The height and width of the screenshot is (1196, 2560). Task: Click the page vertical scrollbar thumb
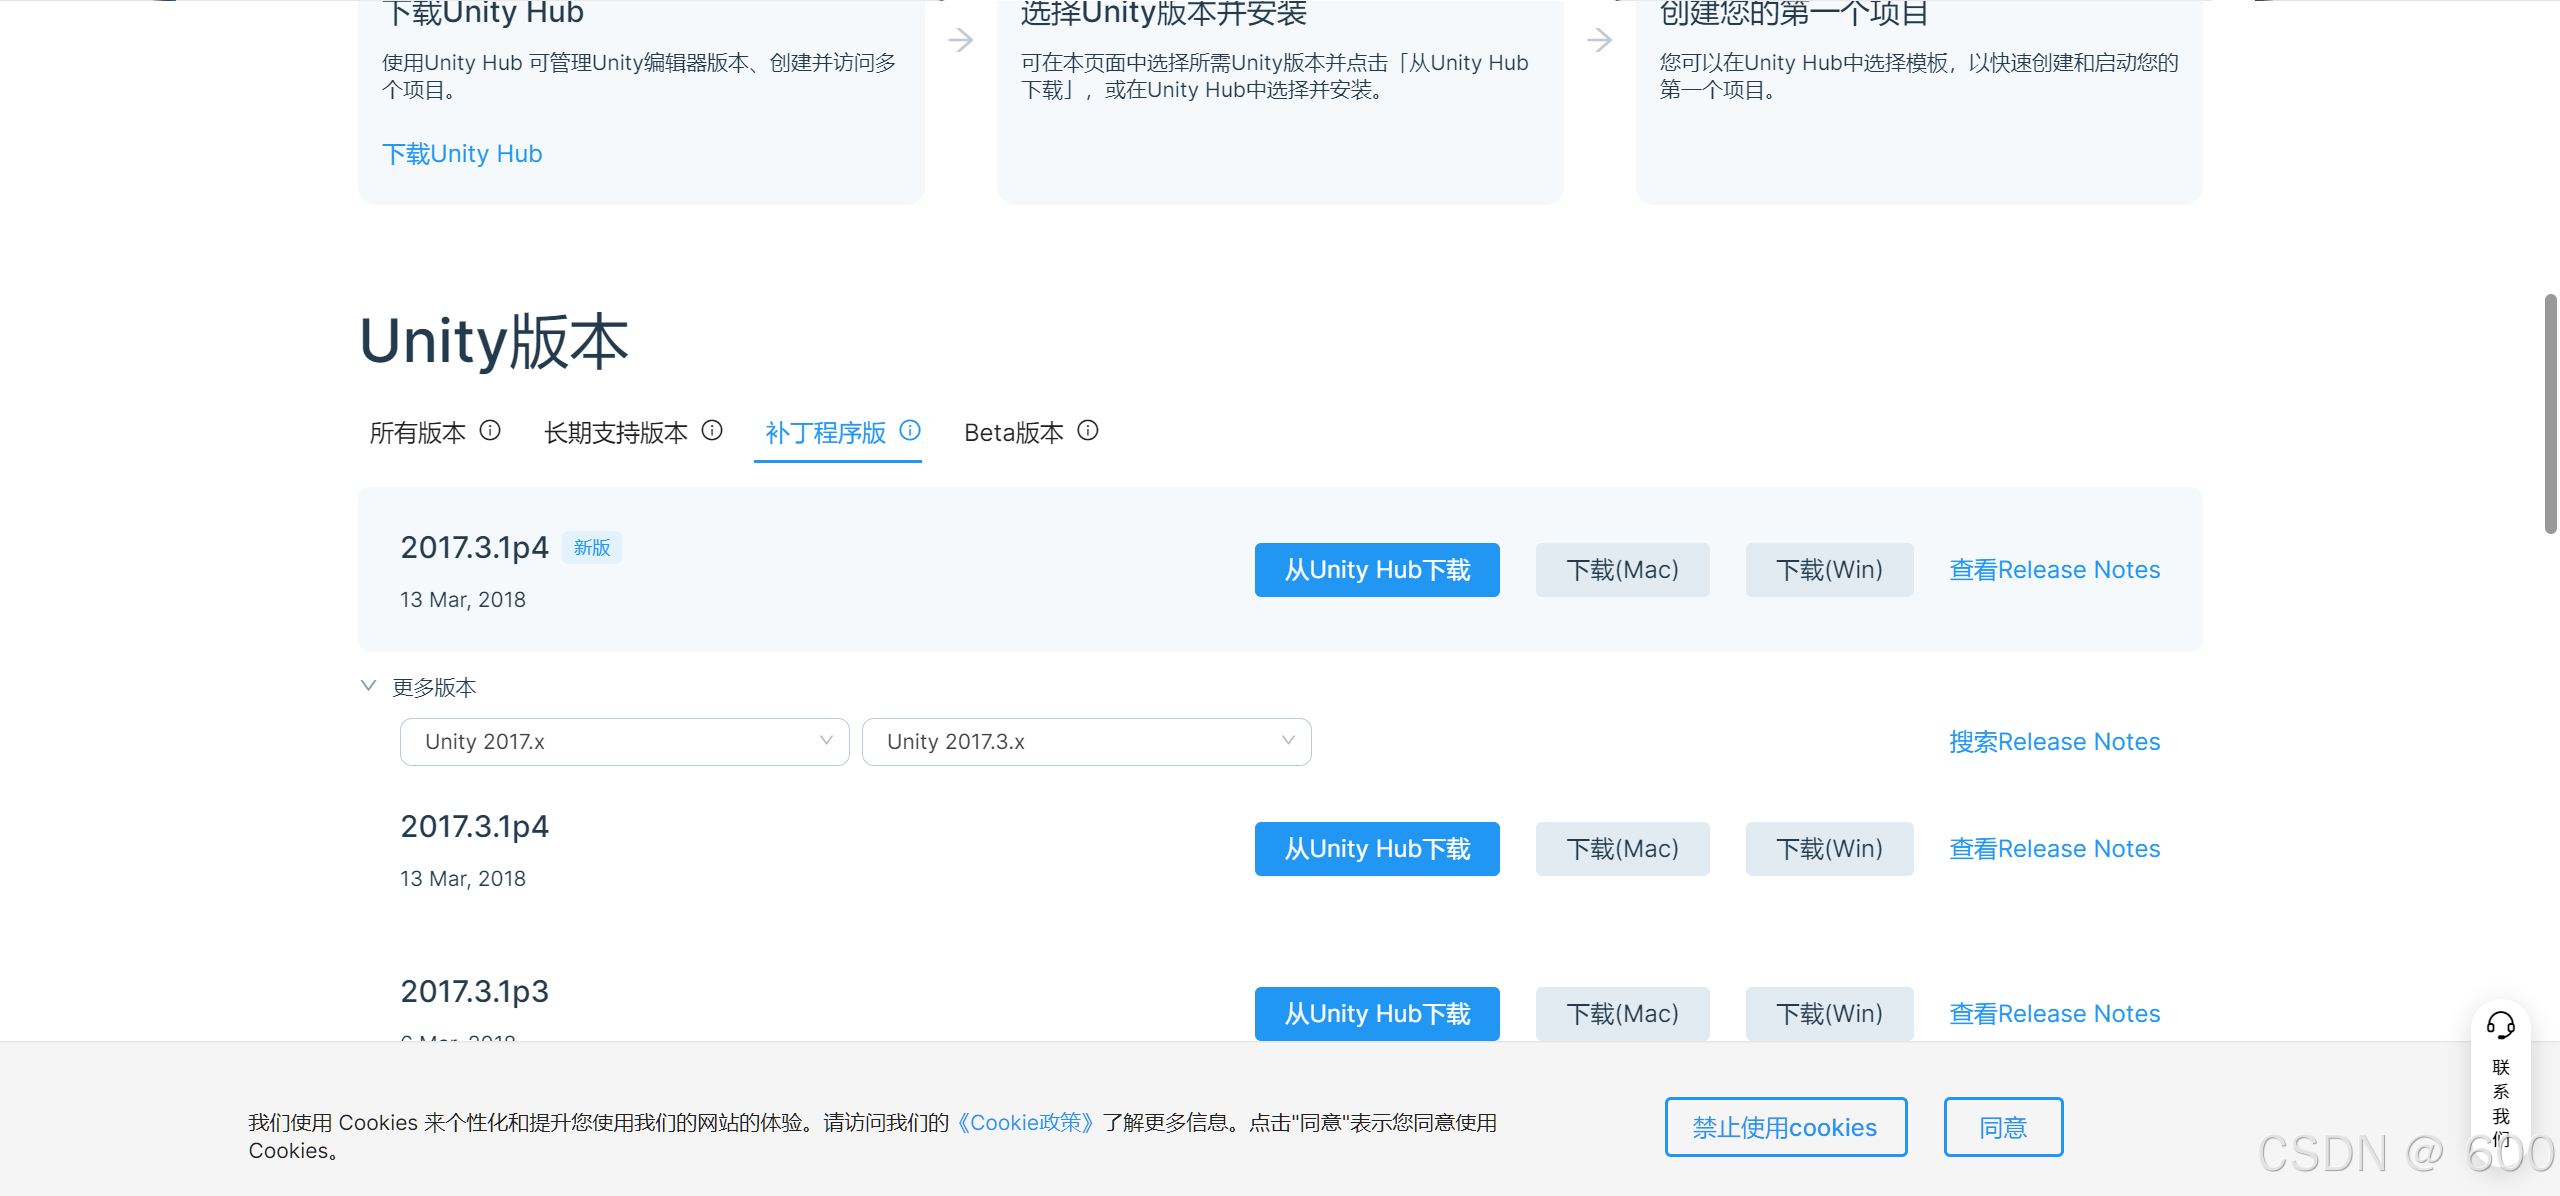[2551, 414]
